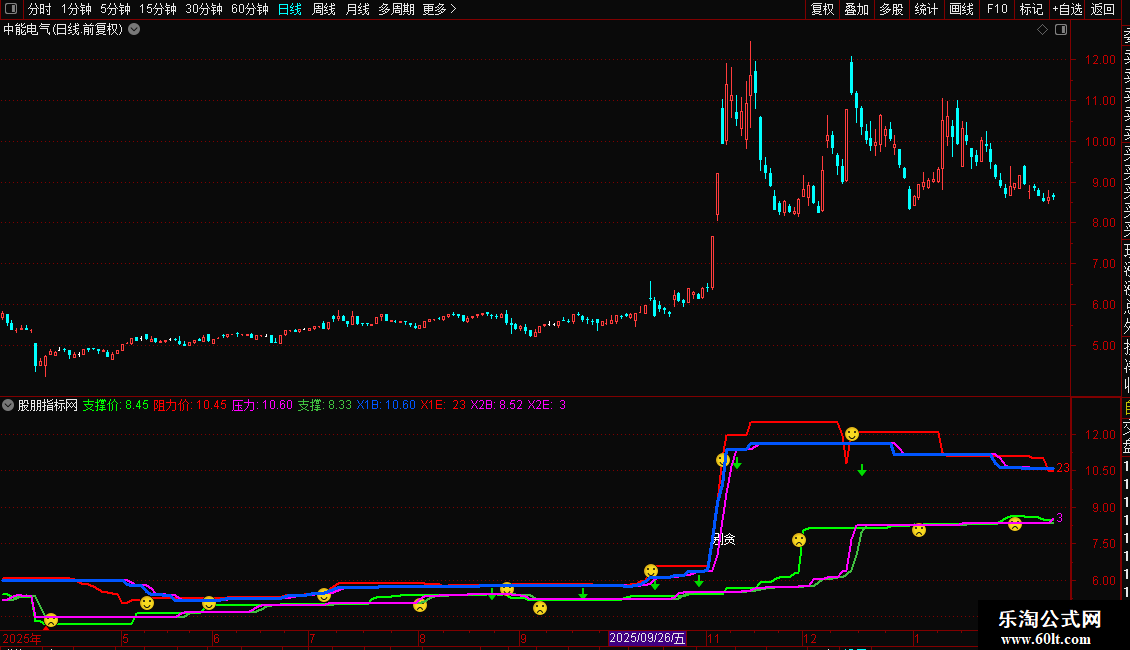This screenshot has width=1130, height=650.
Task: Click the smiley icon above the December red dip
Action: [852, 434]
